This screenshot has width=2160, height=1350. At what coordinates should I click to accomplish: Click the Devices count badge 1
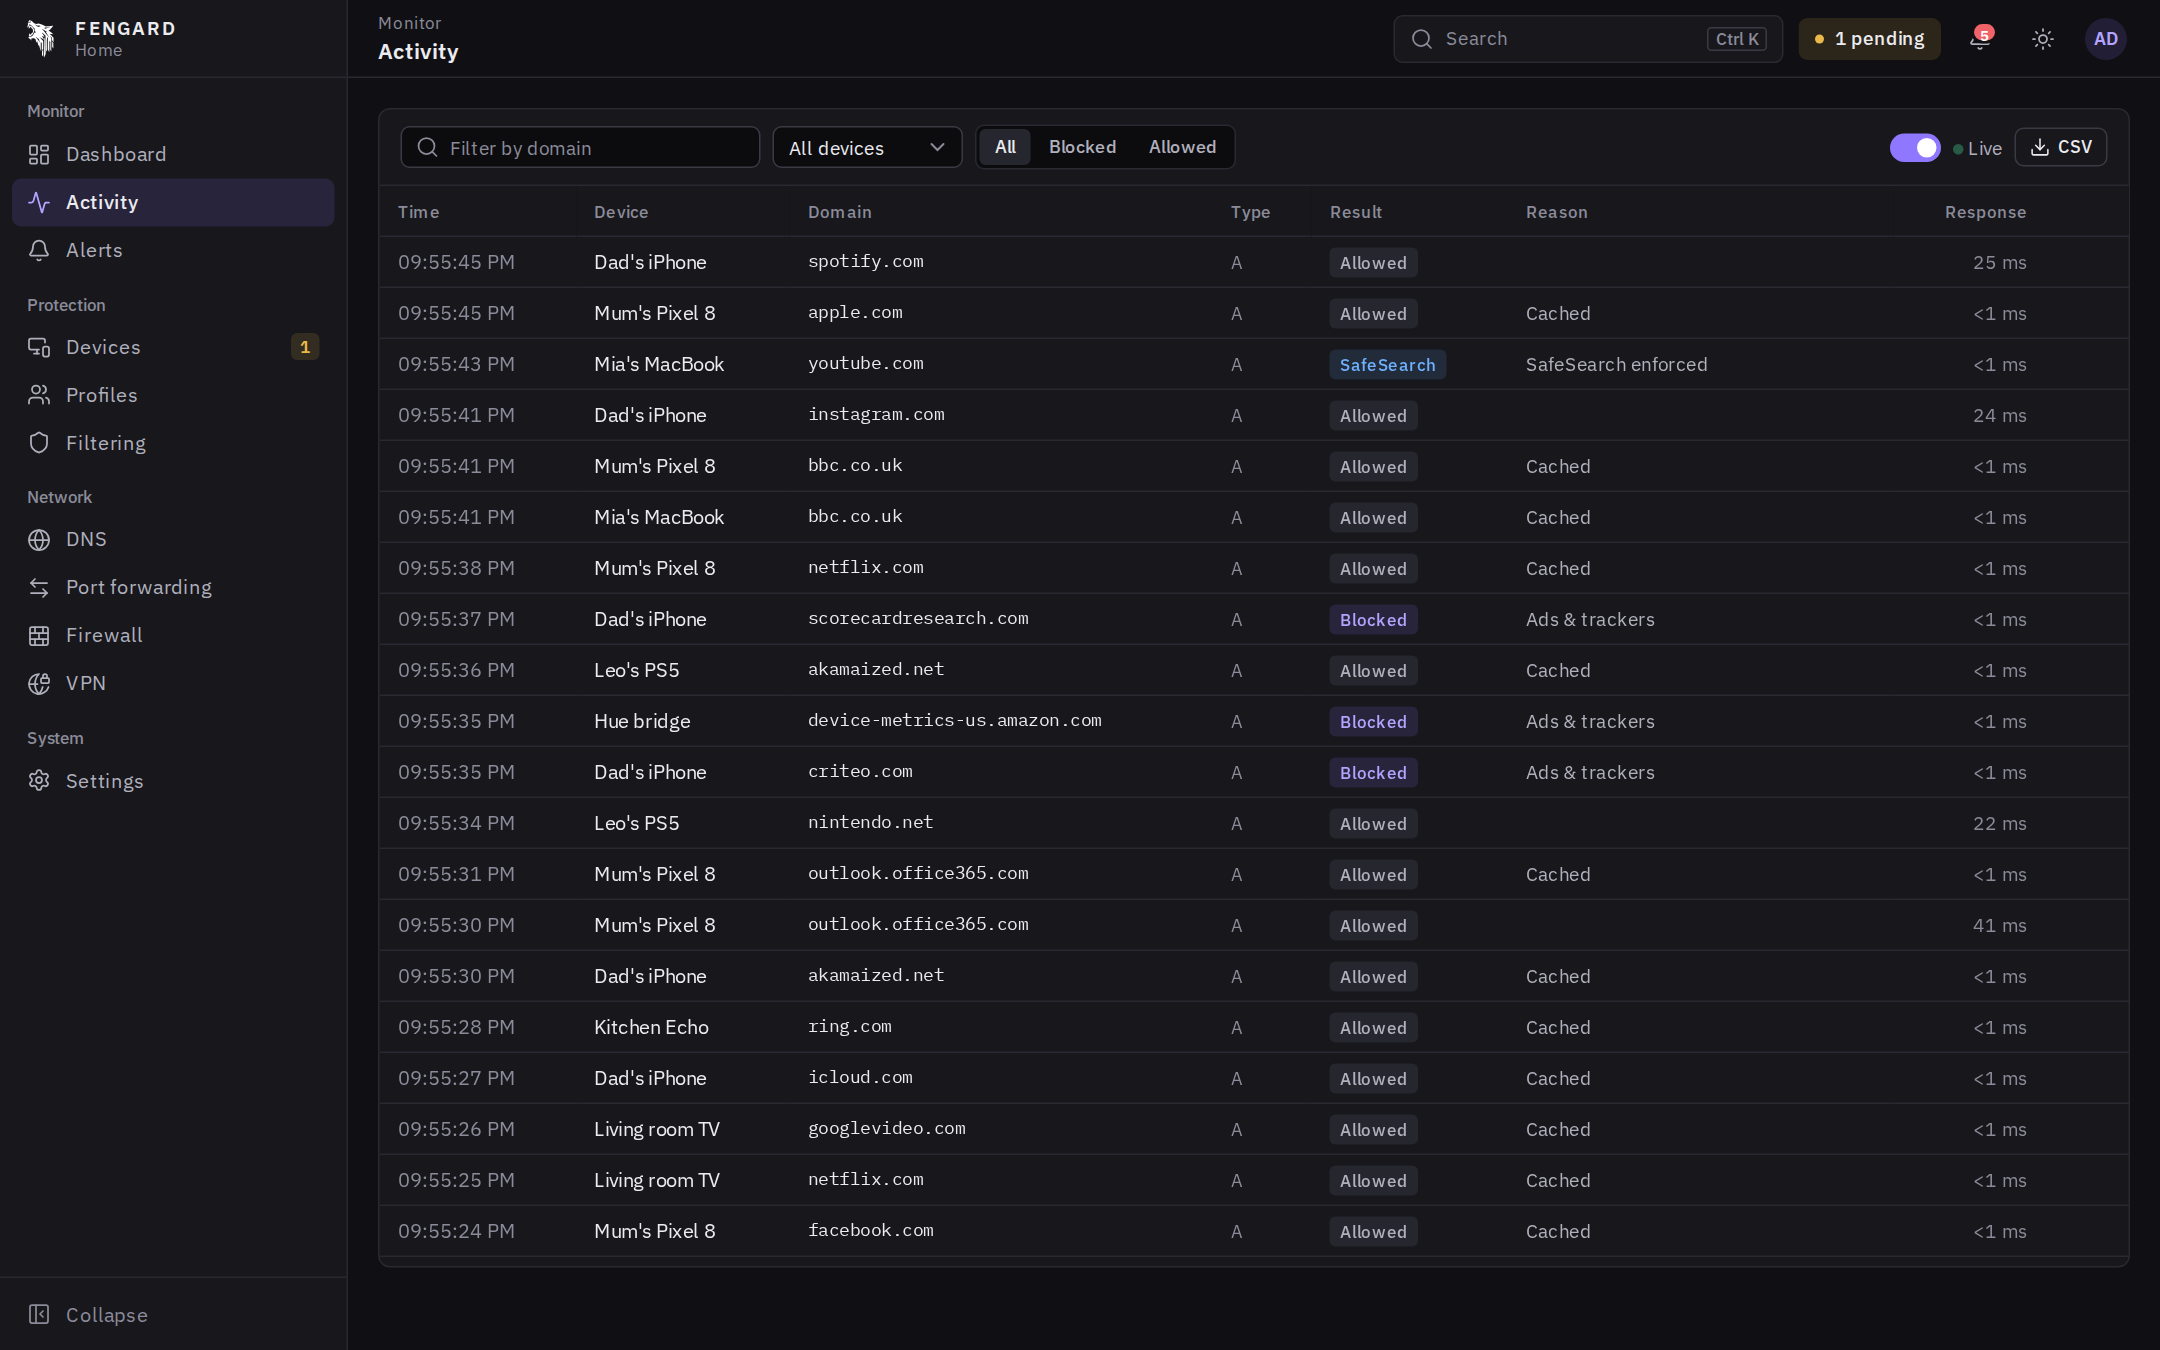point(305,347)
